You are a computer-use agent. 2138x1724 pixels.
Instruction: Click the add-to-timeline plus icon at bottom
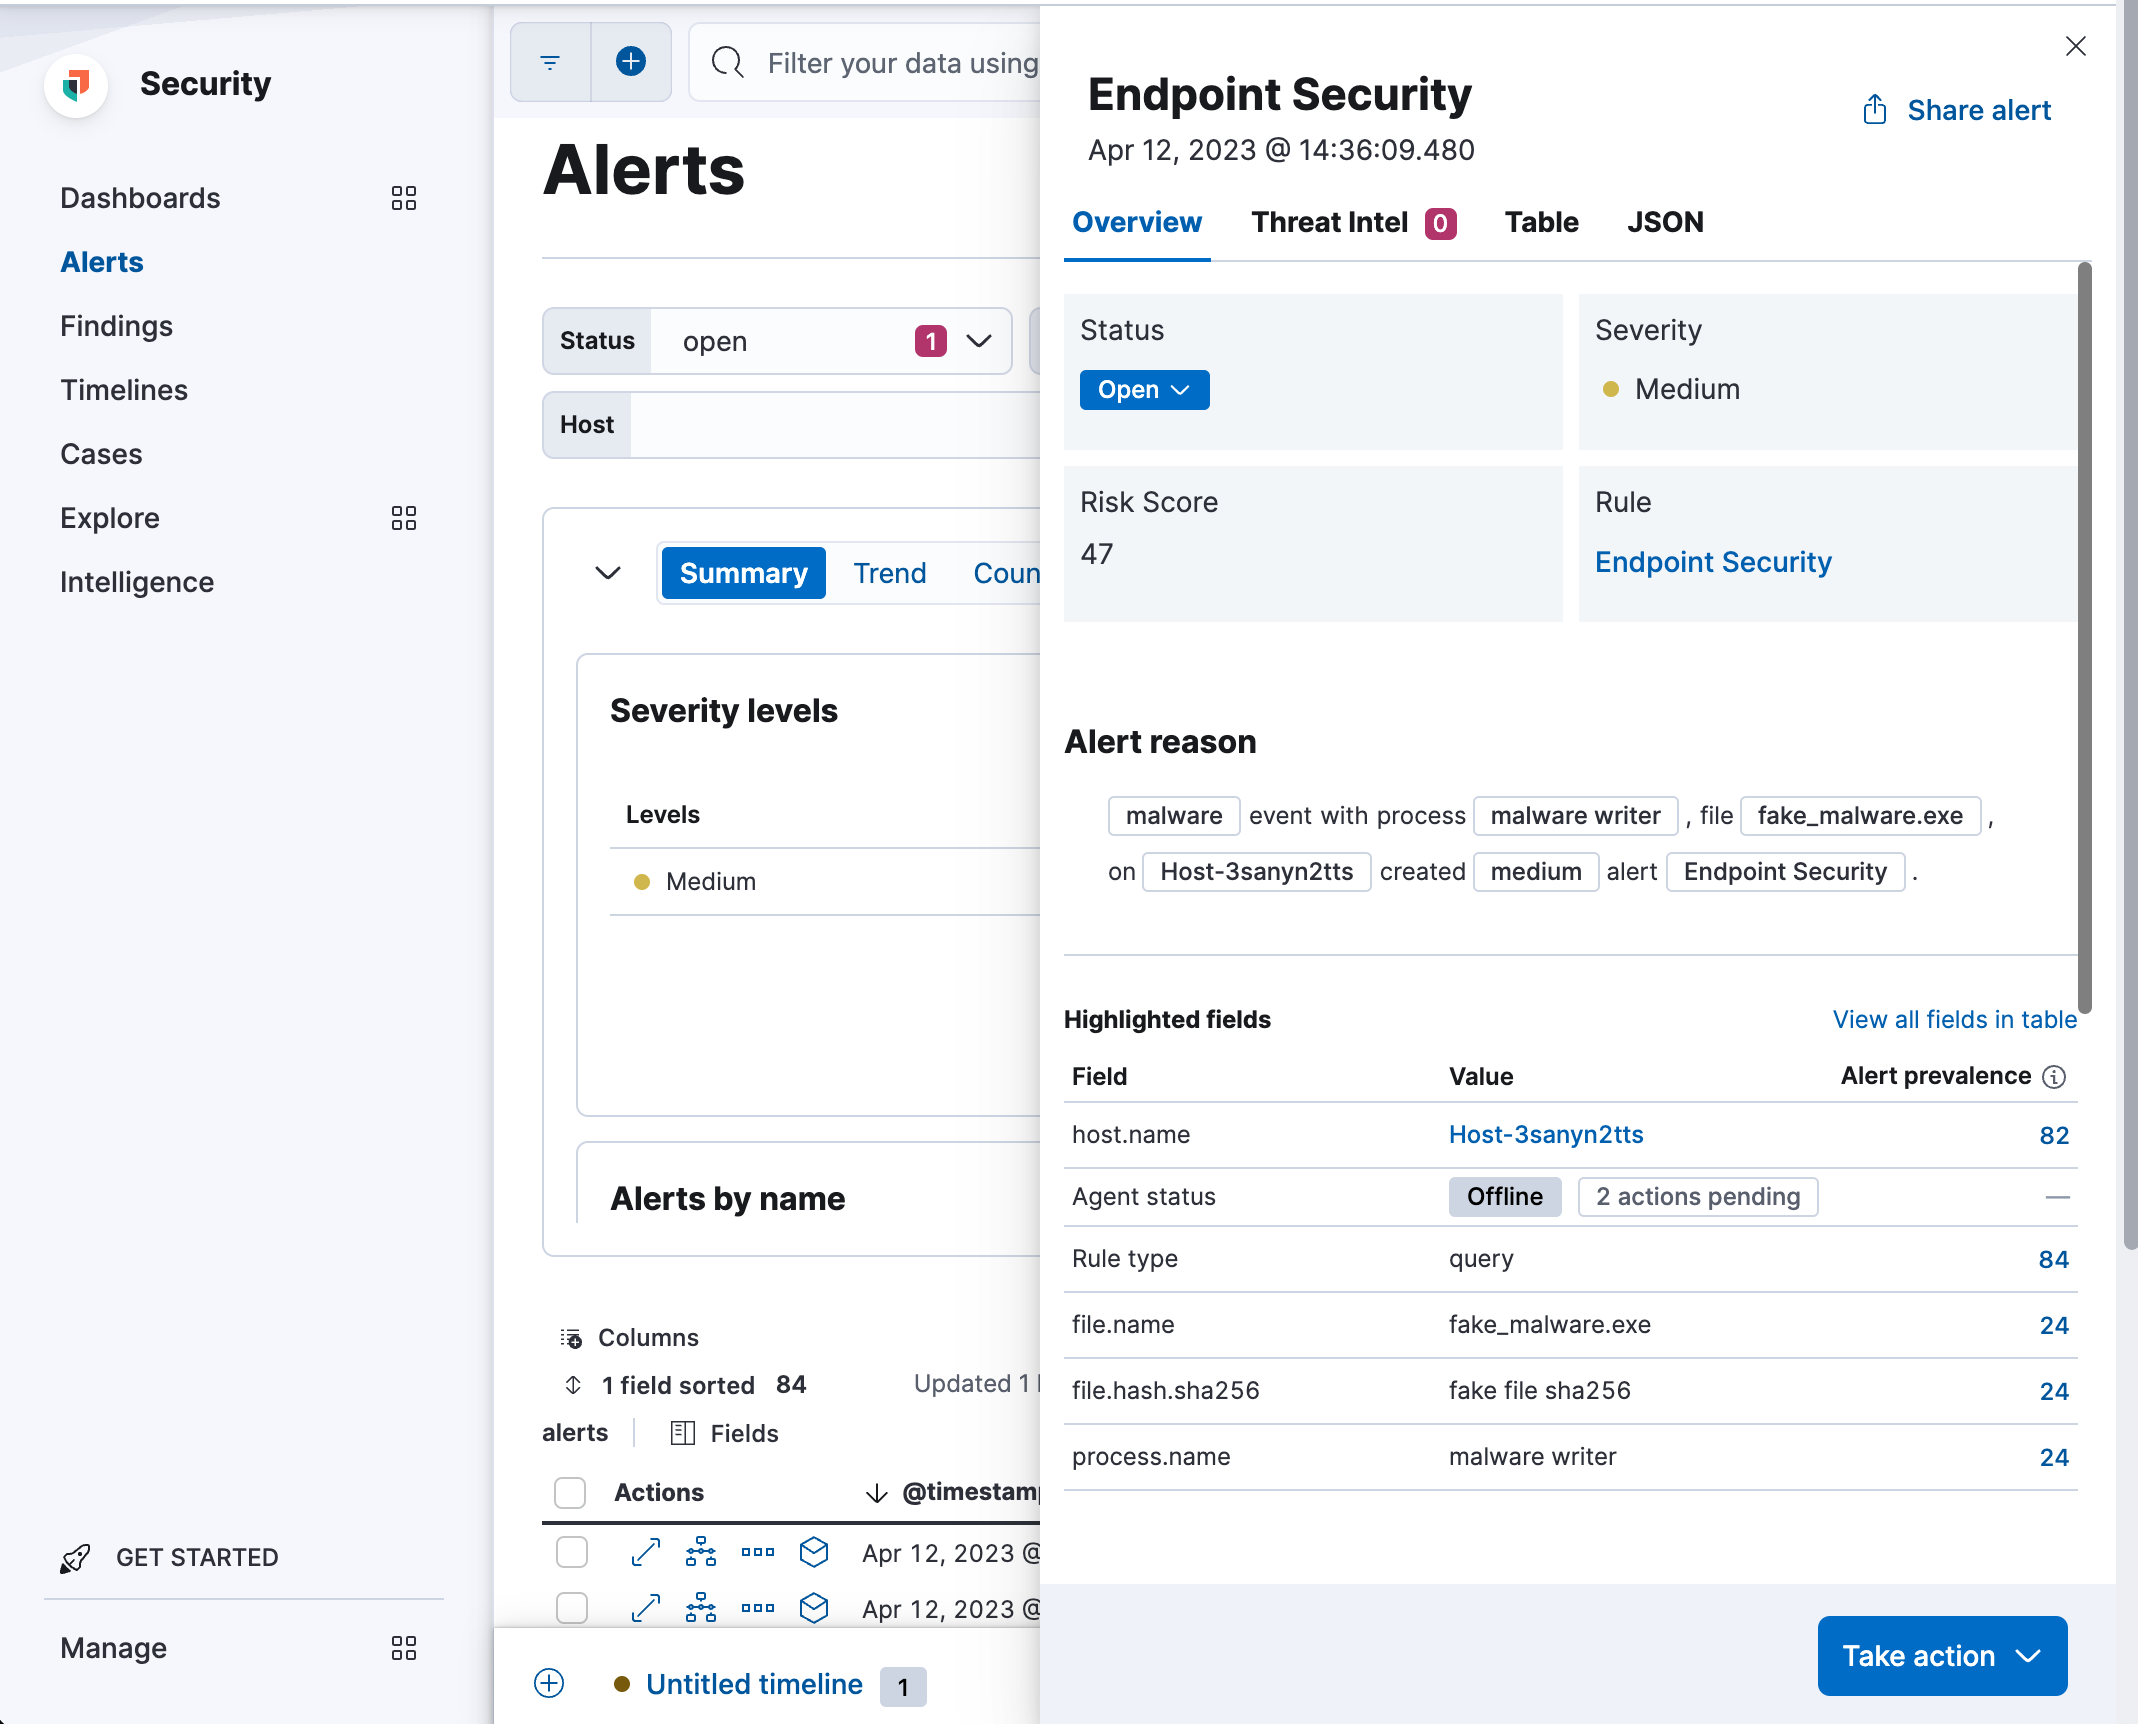[x=549, y=1684]
